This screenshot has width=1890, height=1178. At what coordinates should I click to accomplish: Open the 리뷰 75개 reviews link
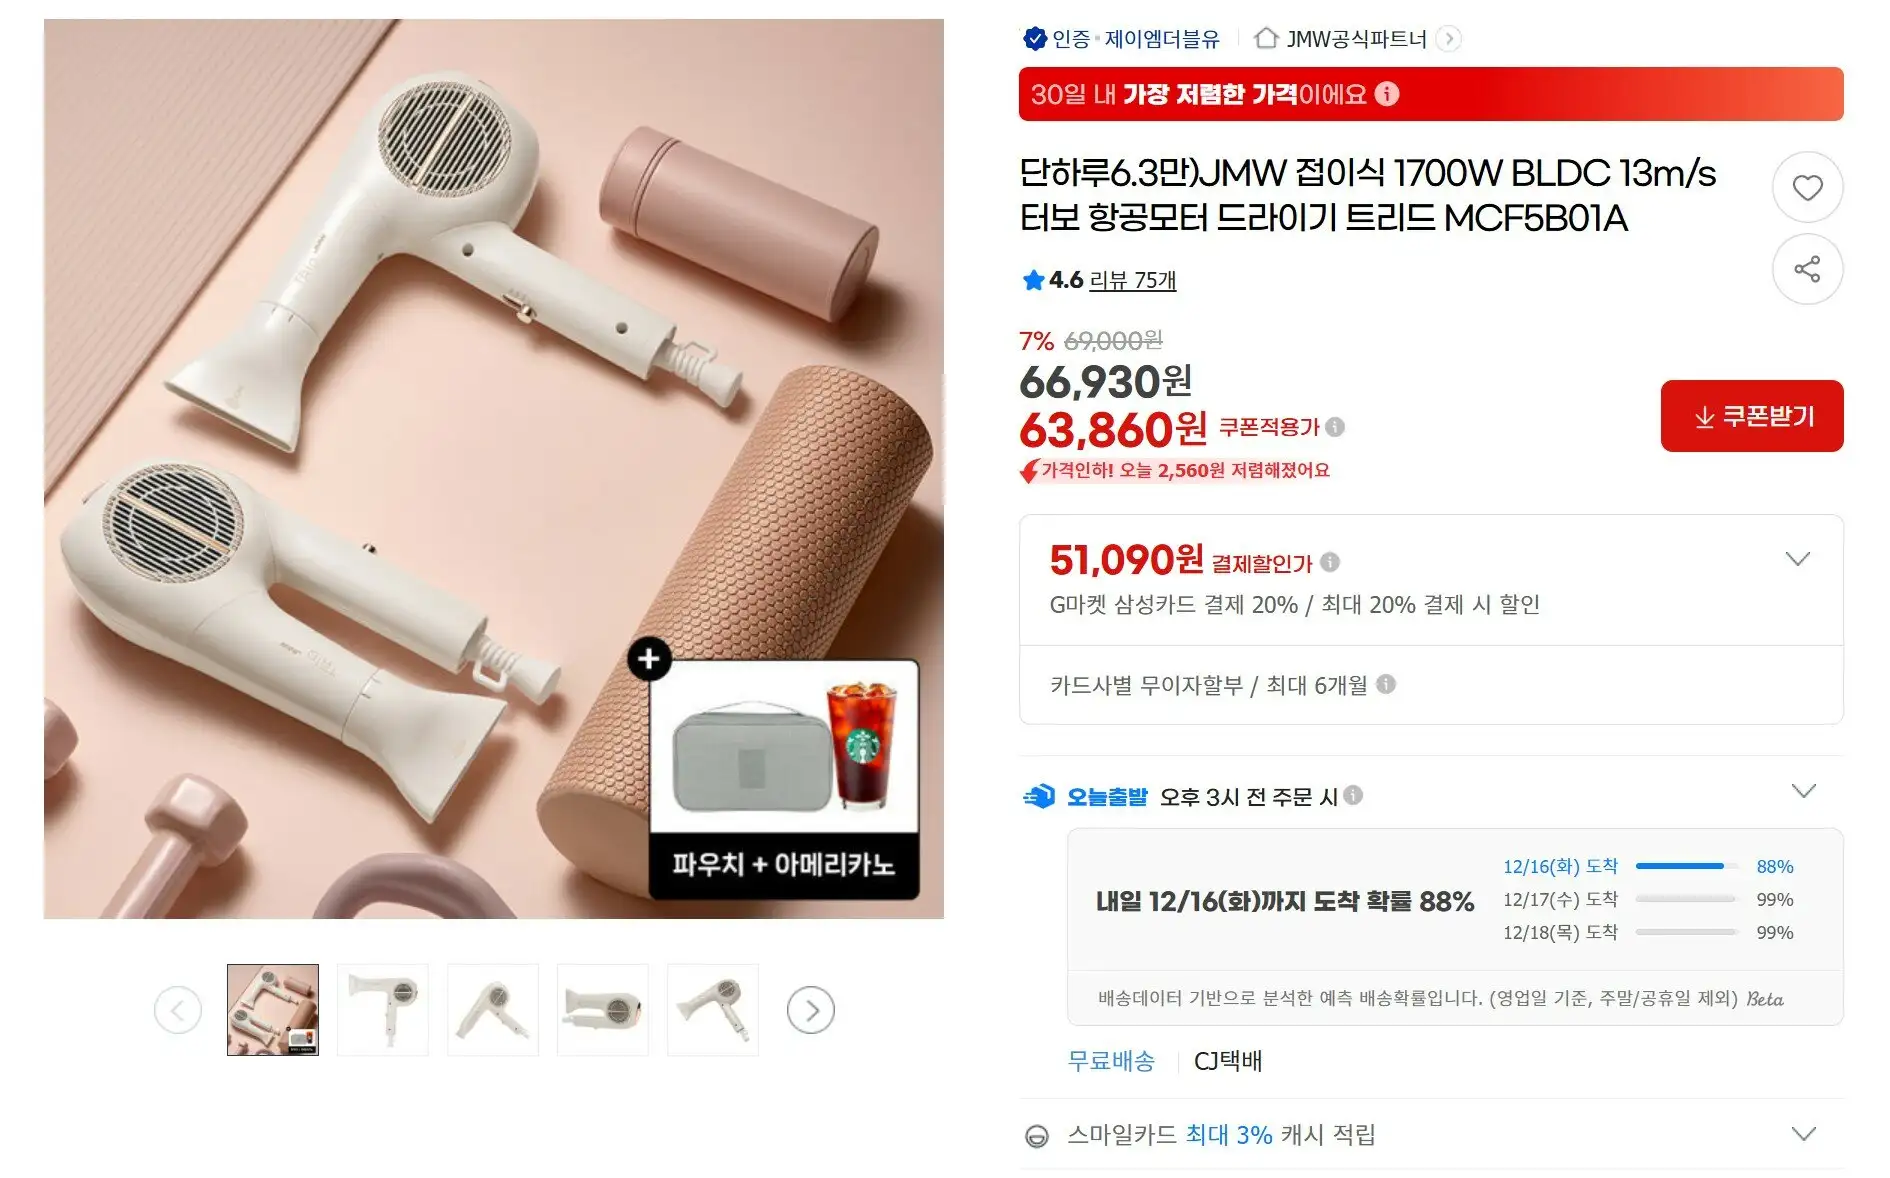(x=1132, y=280)
